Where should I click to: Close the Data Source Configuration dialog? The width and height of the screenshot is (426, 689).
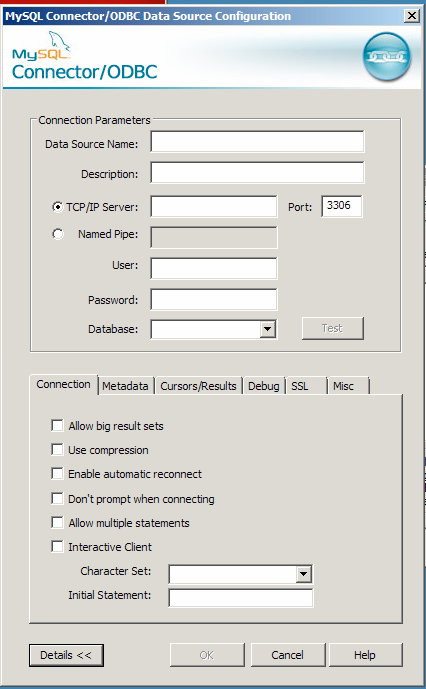(411, 16)
